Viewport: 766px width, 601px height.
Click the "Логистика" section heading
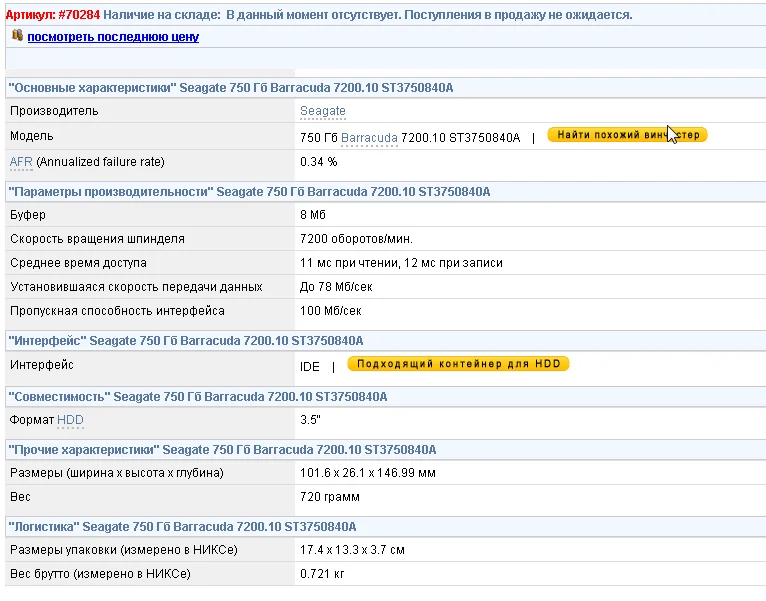182,526
